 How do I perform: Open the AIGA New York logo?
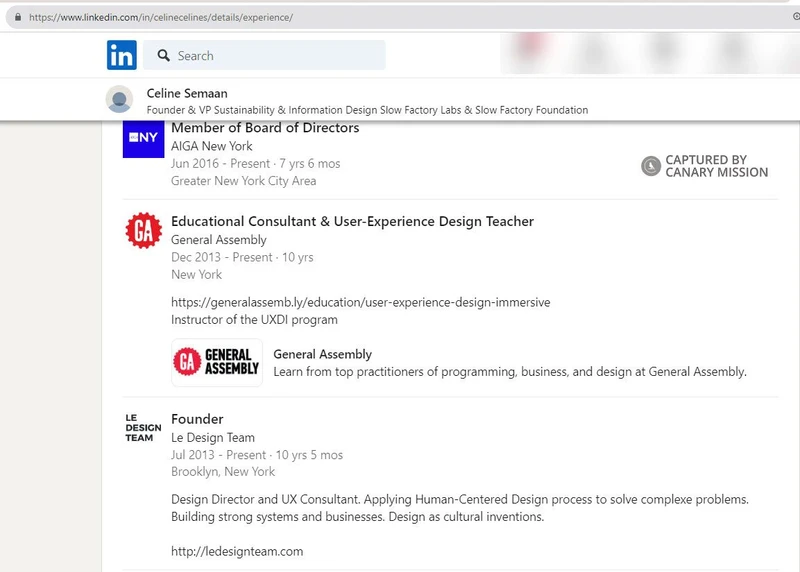click(x=143, y=139)
